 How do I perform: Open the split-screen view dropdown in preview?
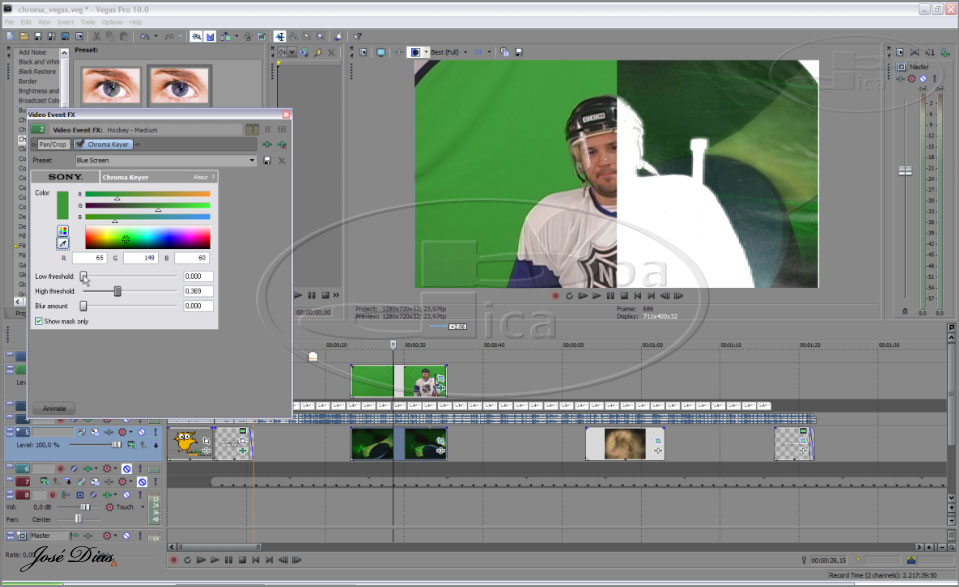(x=426, y=53)
